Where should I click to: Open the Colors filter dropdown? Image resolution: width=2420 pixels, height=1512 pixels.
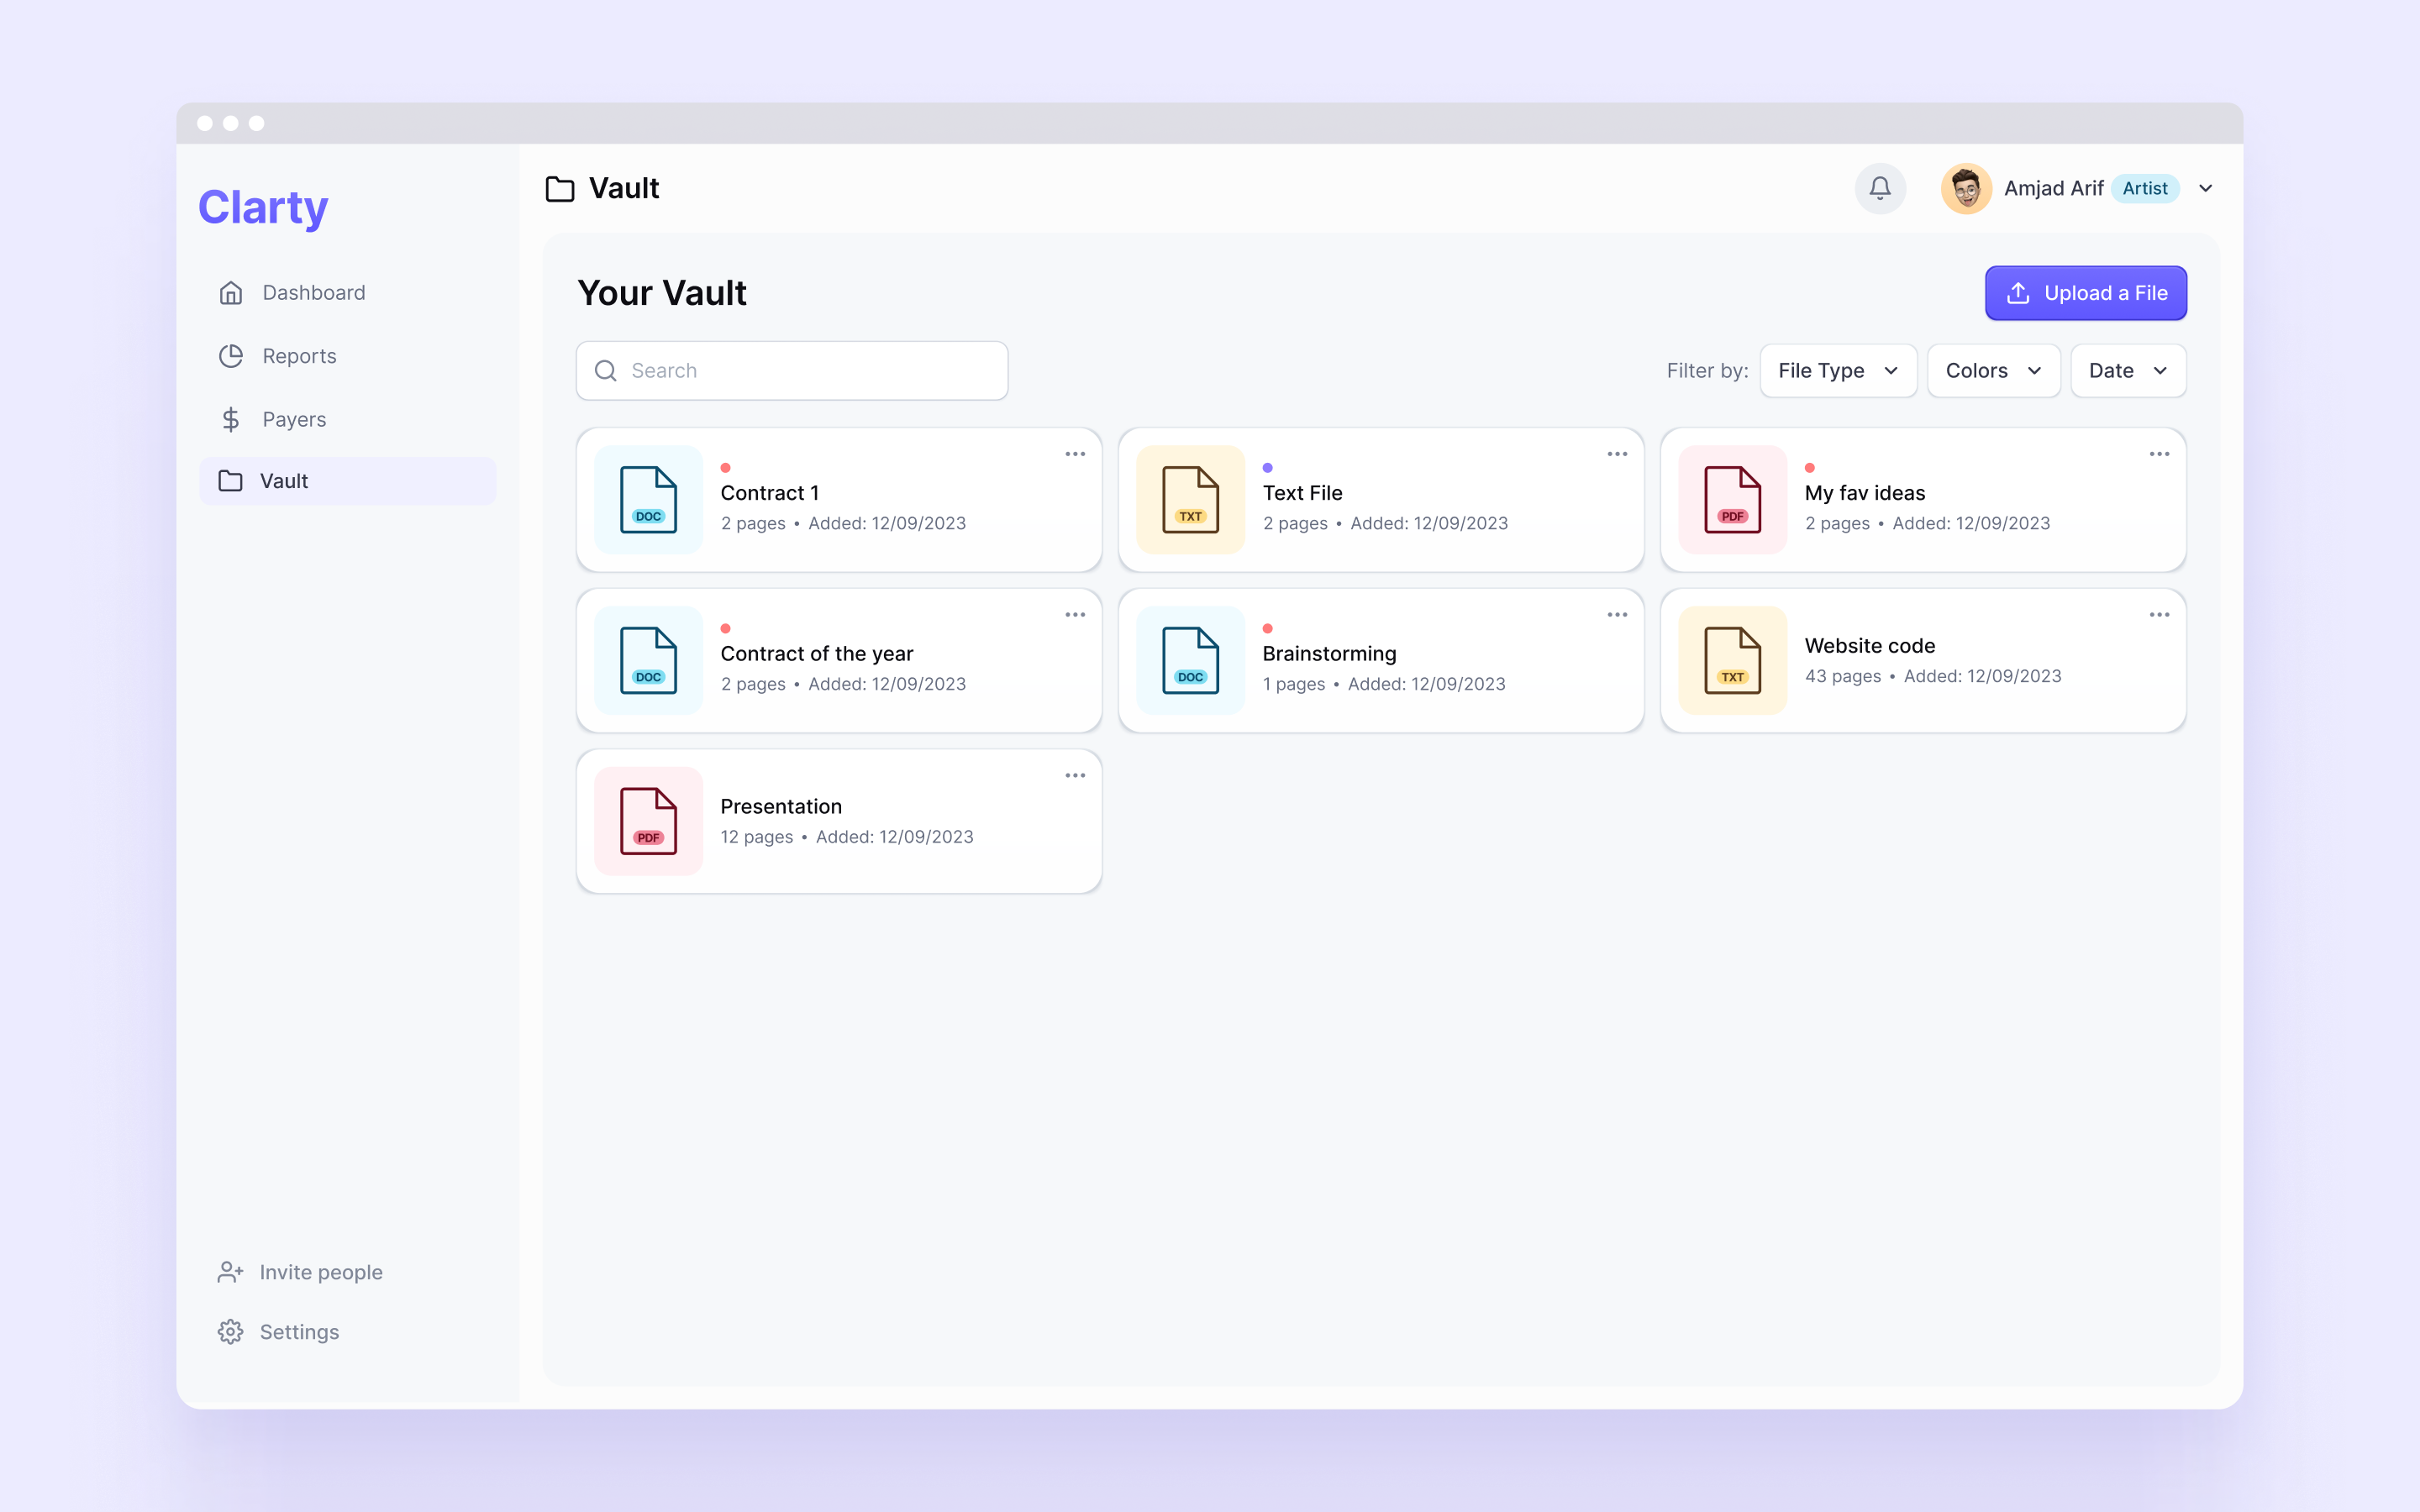1993,371
